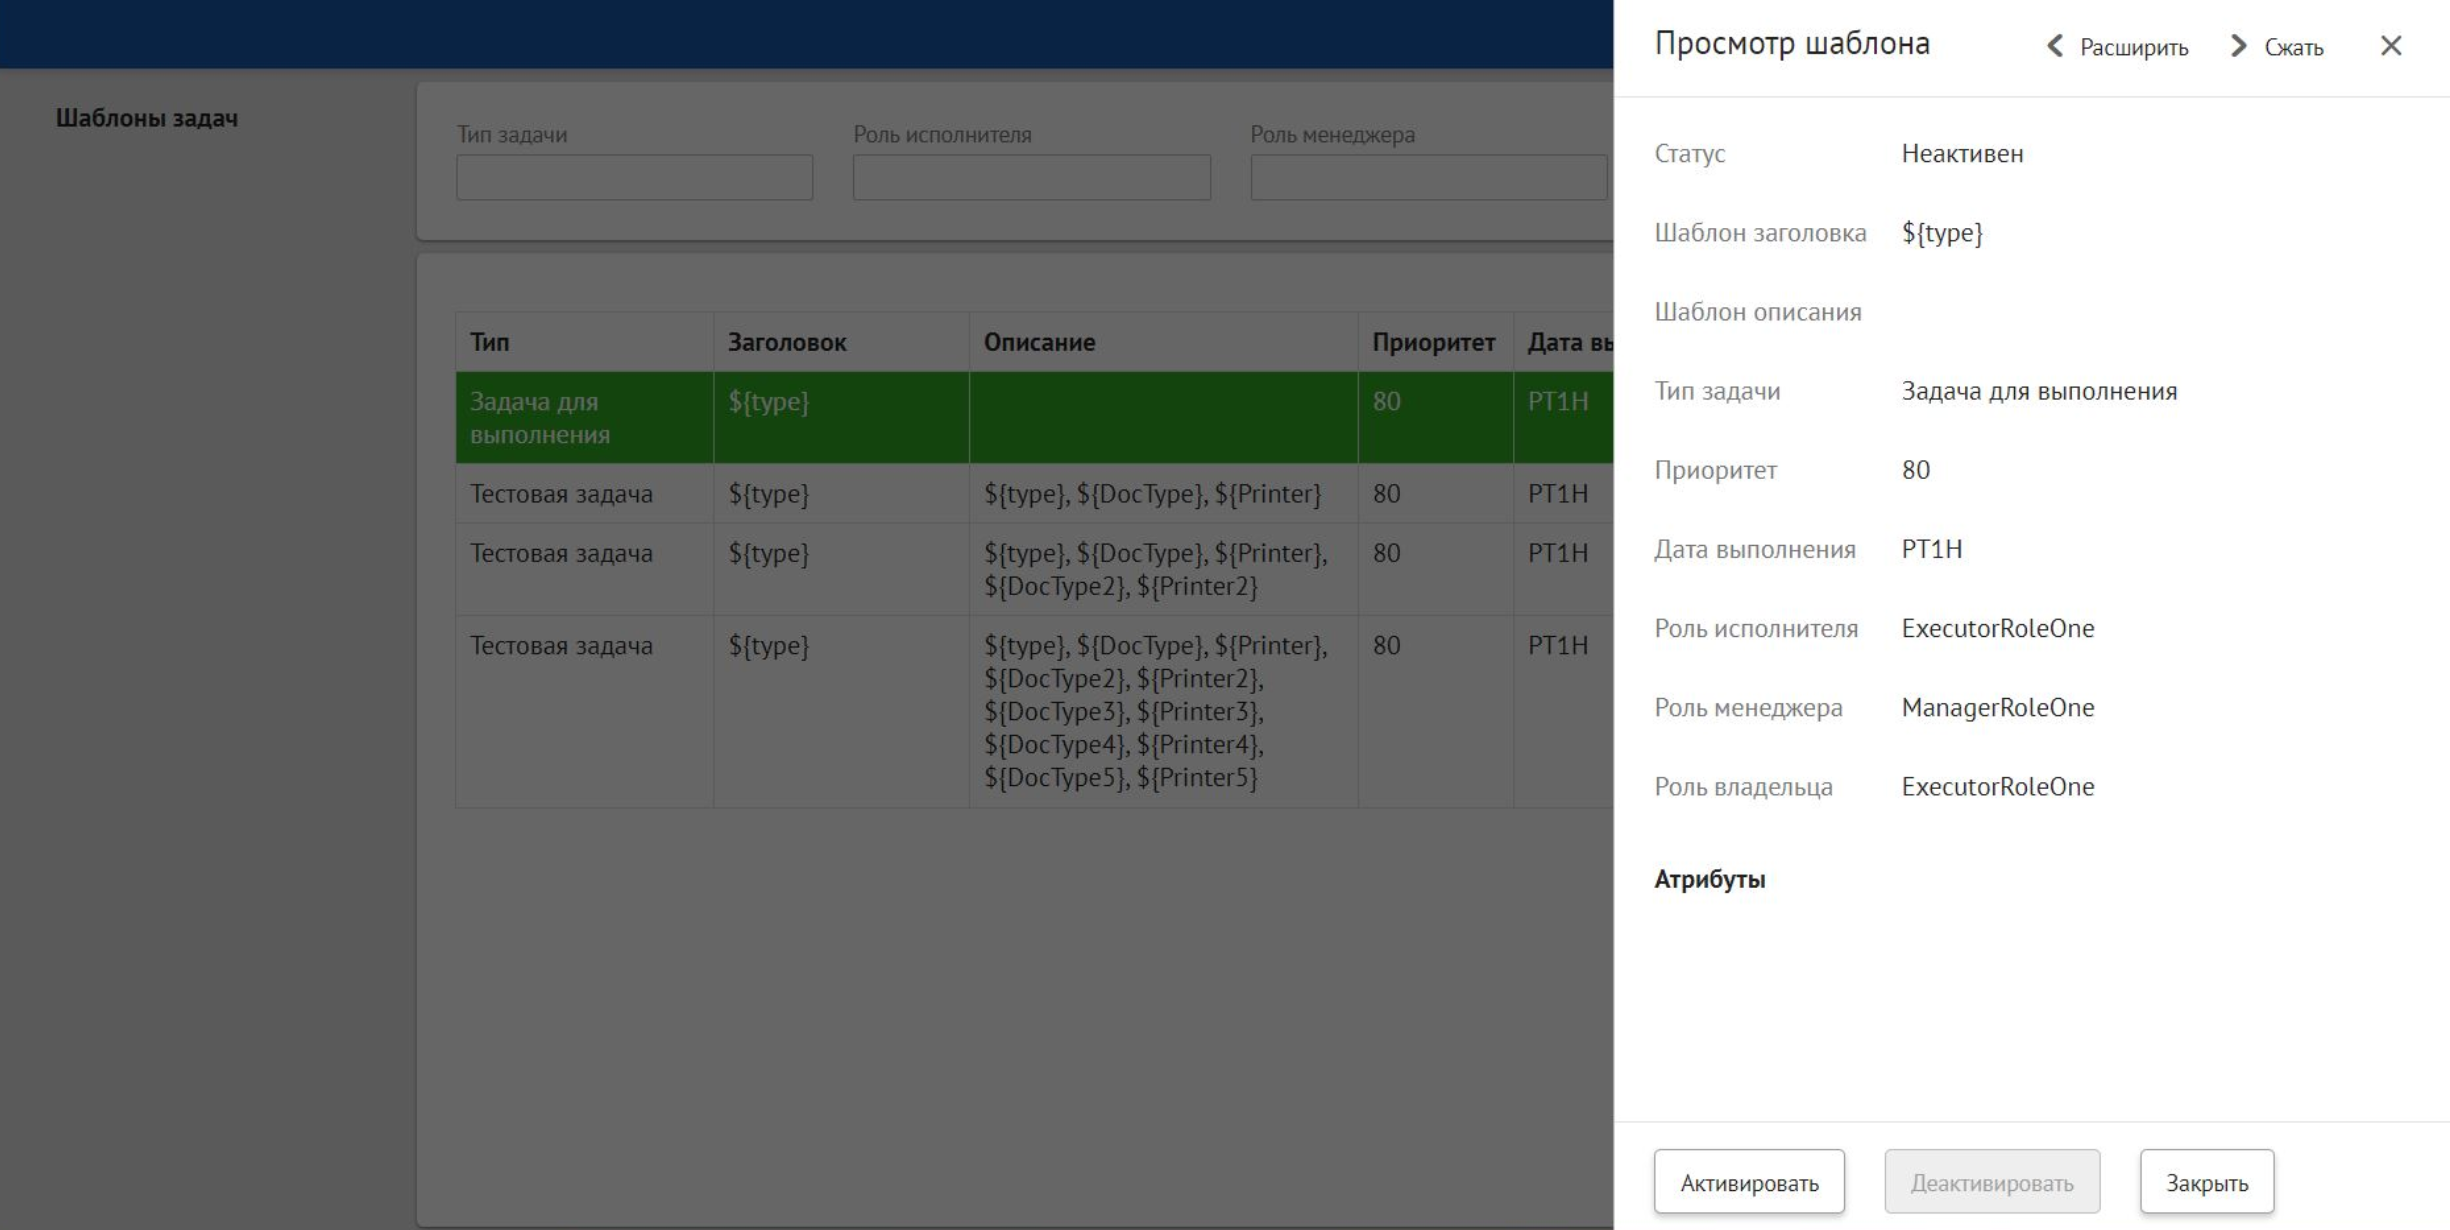The width and height of the screenshot is (2450, 1230).
Task: Focus the Роль менеджера filter field
Action: (1428, 177)
